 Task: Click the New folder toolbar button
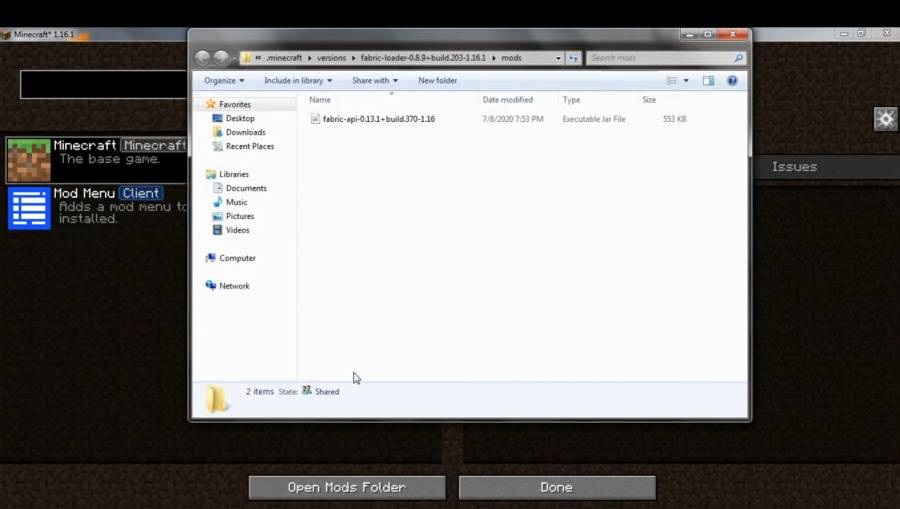437,80
